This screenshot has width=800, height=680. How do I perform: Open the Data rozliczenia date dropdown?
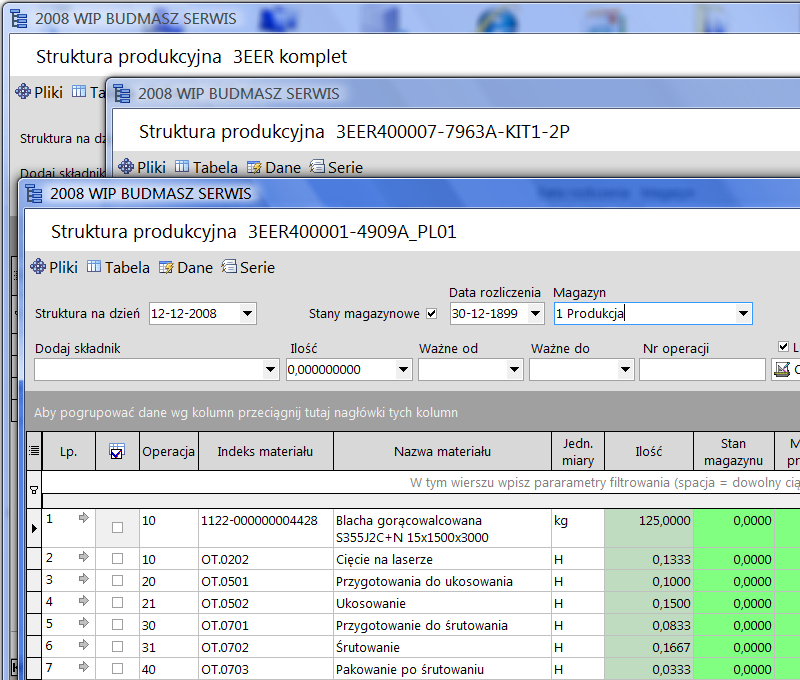tap(535, 313)
